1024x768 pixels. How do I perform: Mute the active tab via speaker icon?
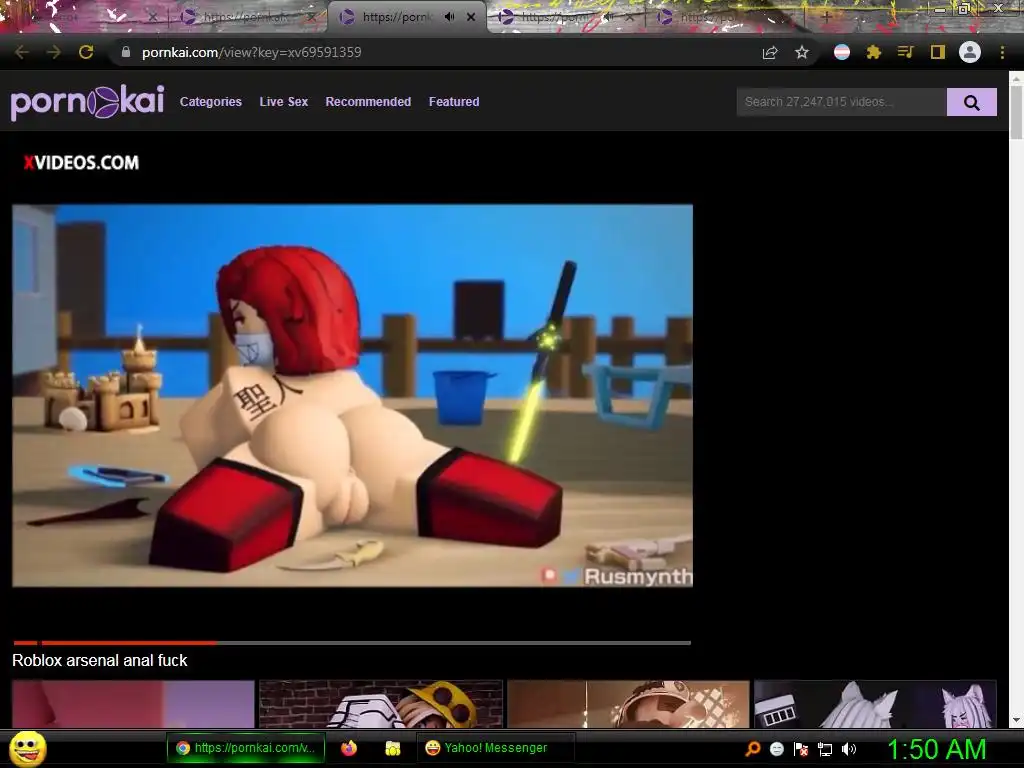449,17
